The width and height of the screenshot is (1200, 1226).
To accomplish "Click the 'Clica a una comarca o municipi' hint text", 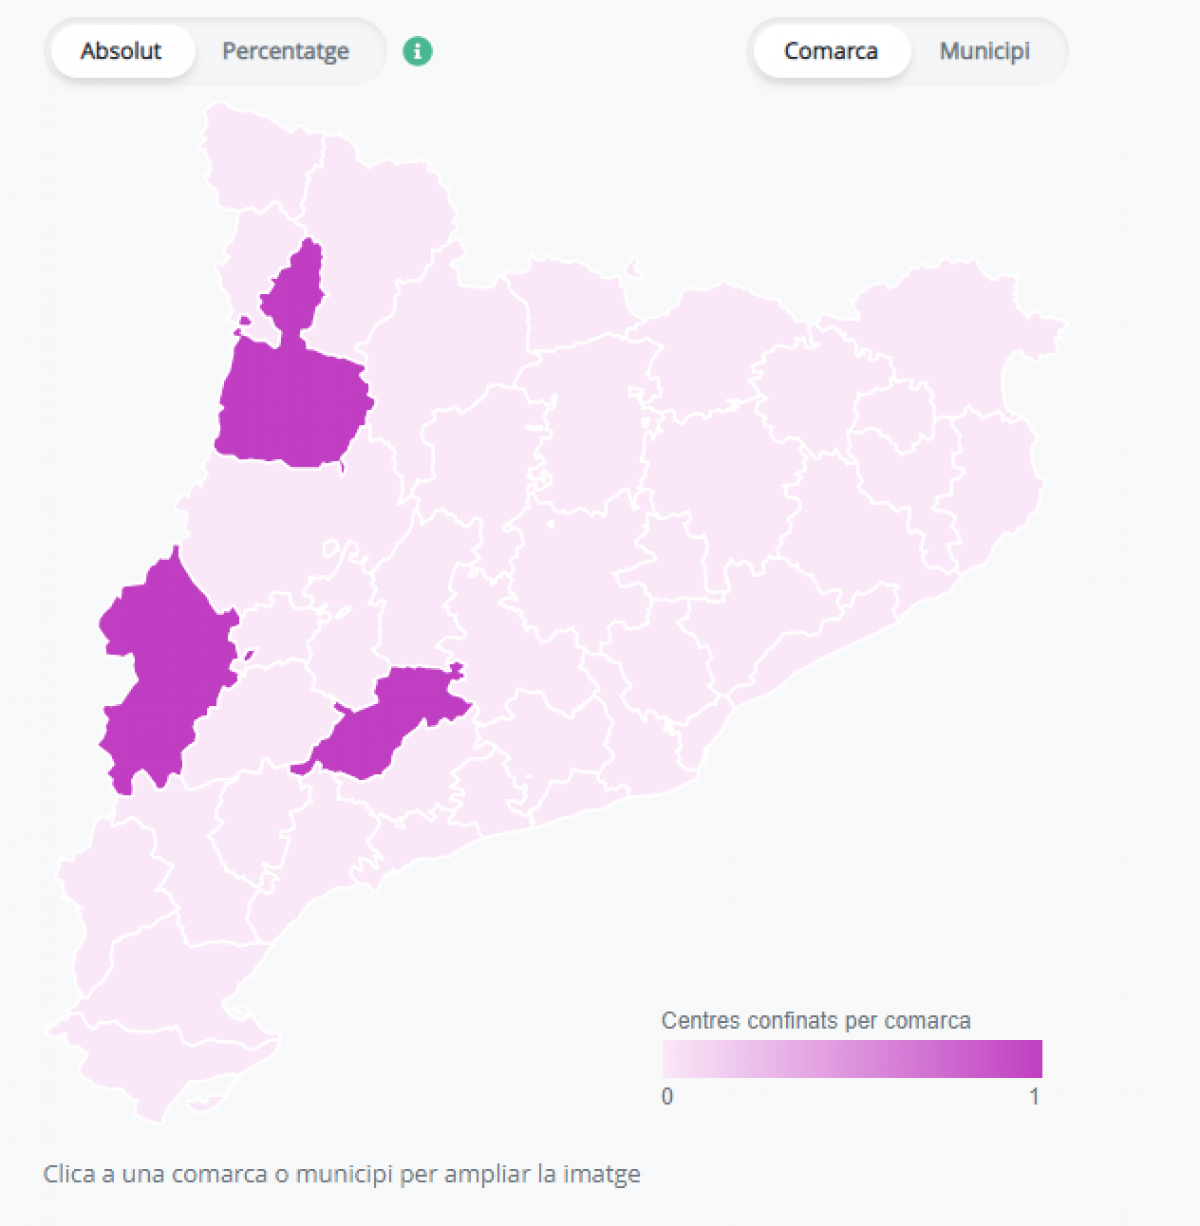I will pos(341,1174).
